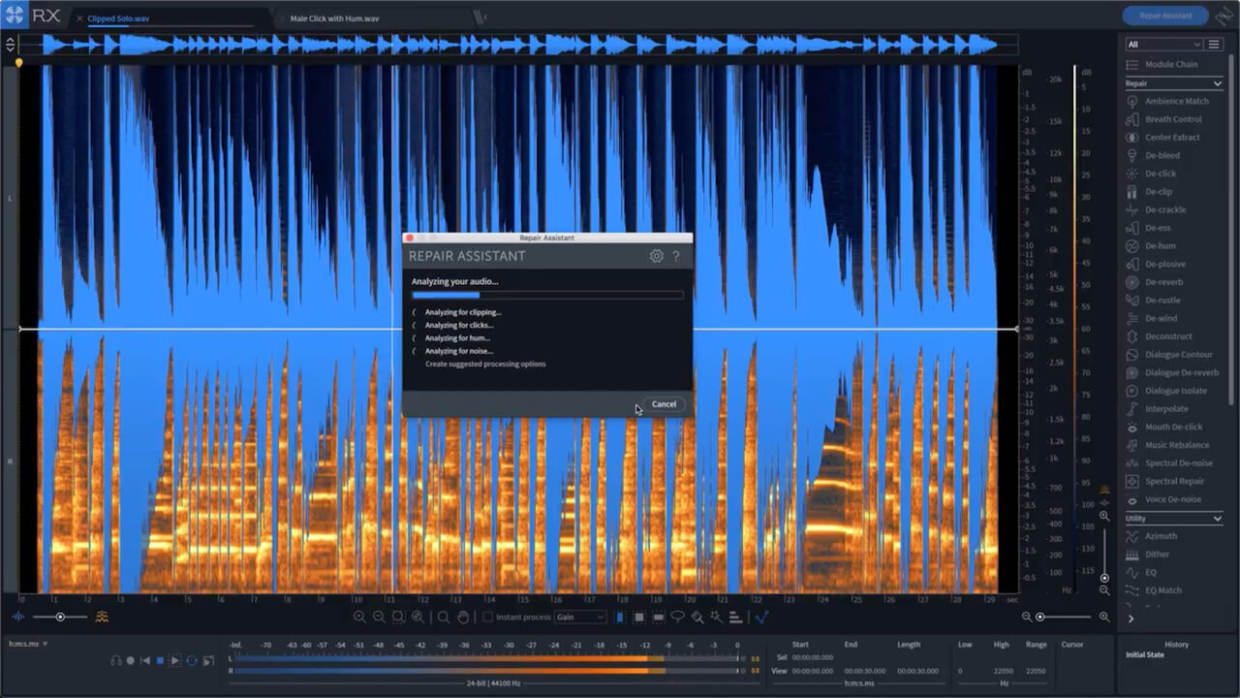Open the time format h:m:s.ms dropdown
This screenshot has height=698, width=1240.
point(29,644)
